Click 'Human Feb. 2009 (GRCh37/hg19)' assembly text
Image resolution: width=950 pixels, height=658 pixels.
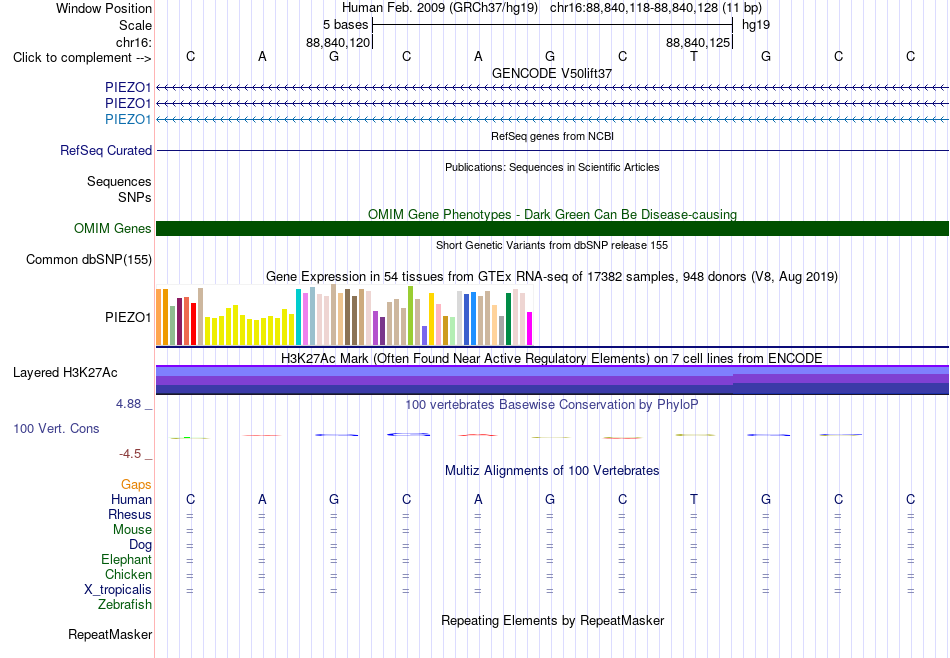tap(440, 8)
